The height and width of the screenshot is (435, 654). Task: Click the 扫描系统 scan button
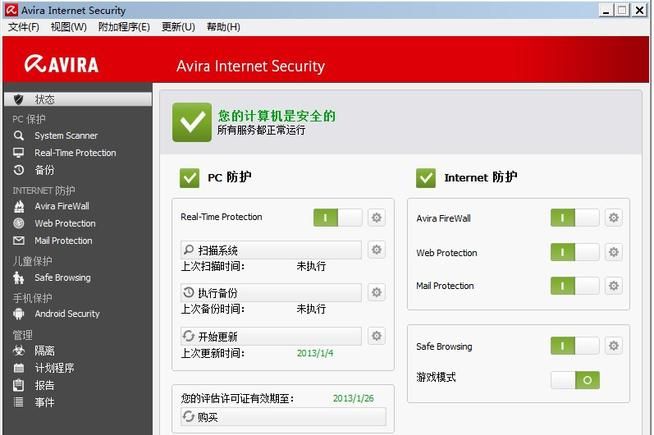pyautogui.click(x=271, y=250)
